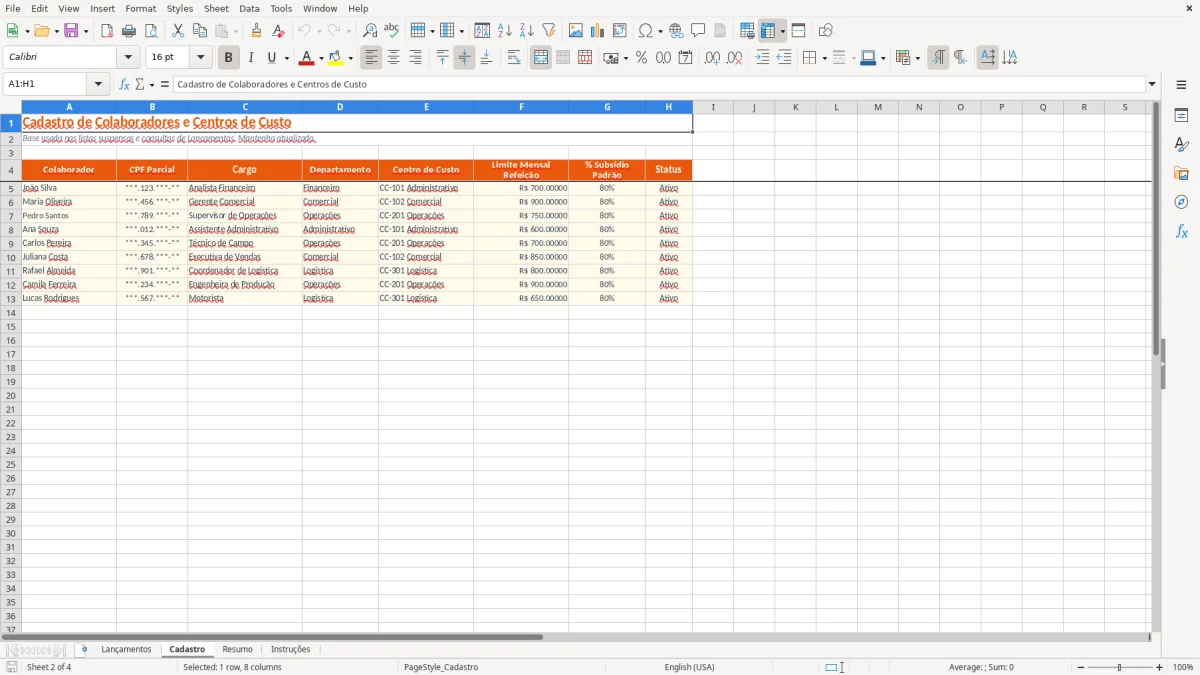
Task: Click the Define Print Area icon
Action: pos(747,31)
